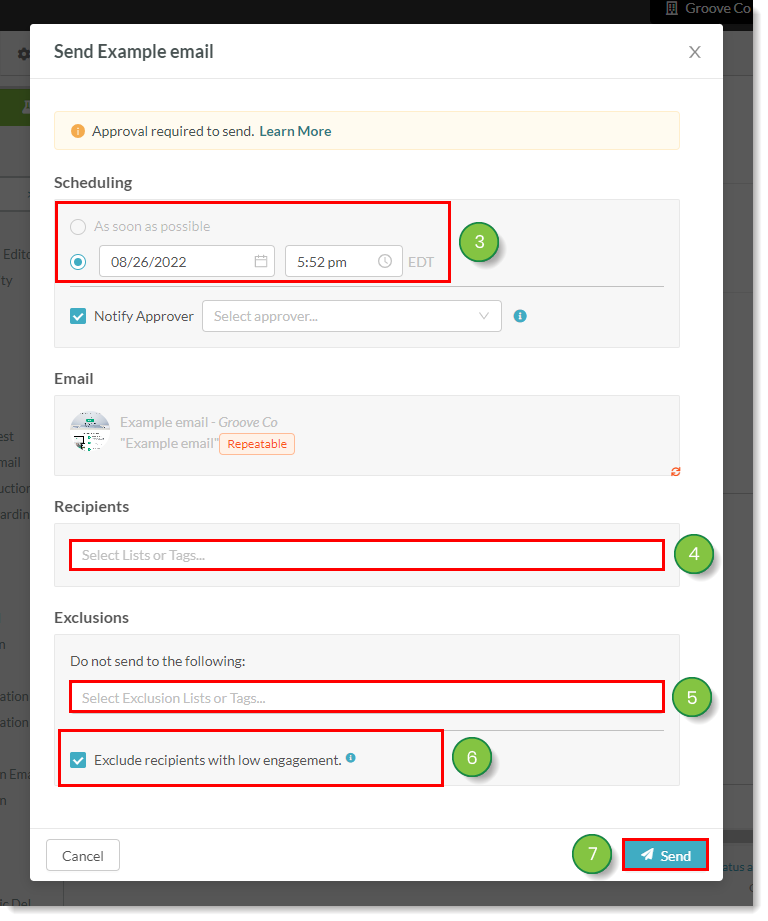Click the EDT timezone label
The width and height of the screenshot is (768, 921).
[421, 262]
